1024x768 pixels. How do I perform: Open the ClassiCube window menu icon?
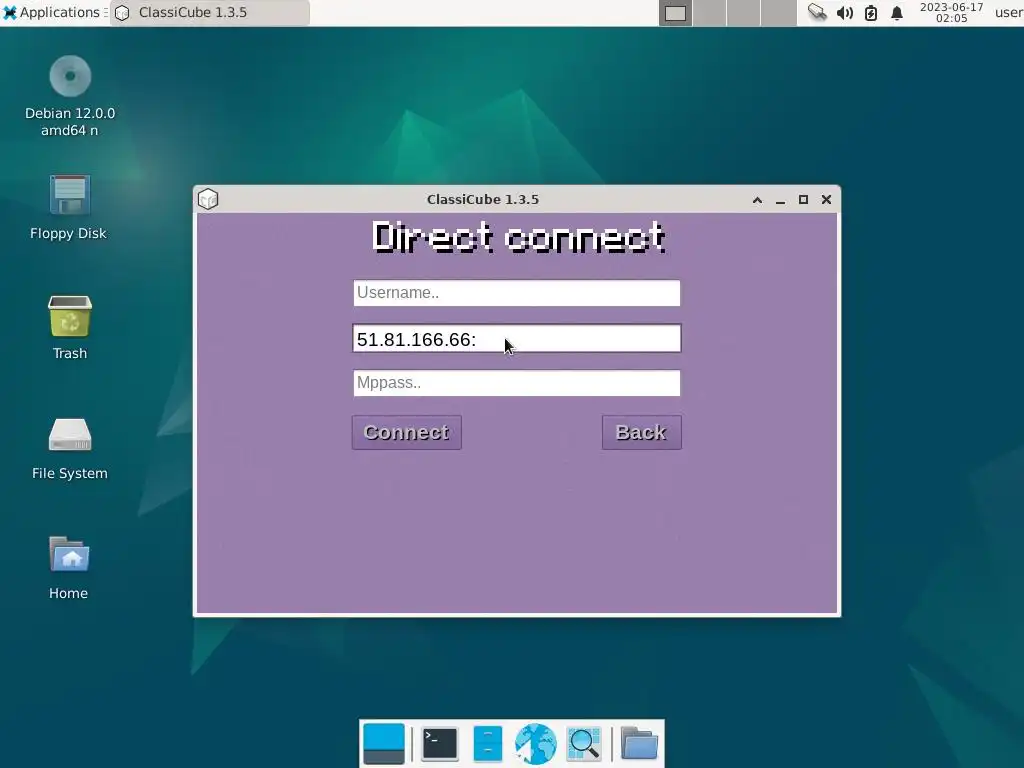(208, 199)
